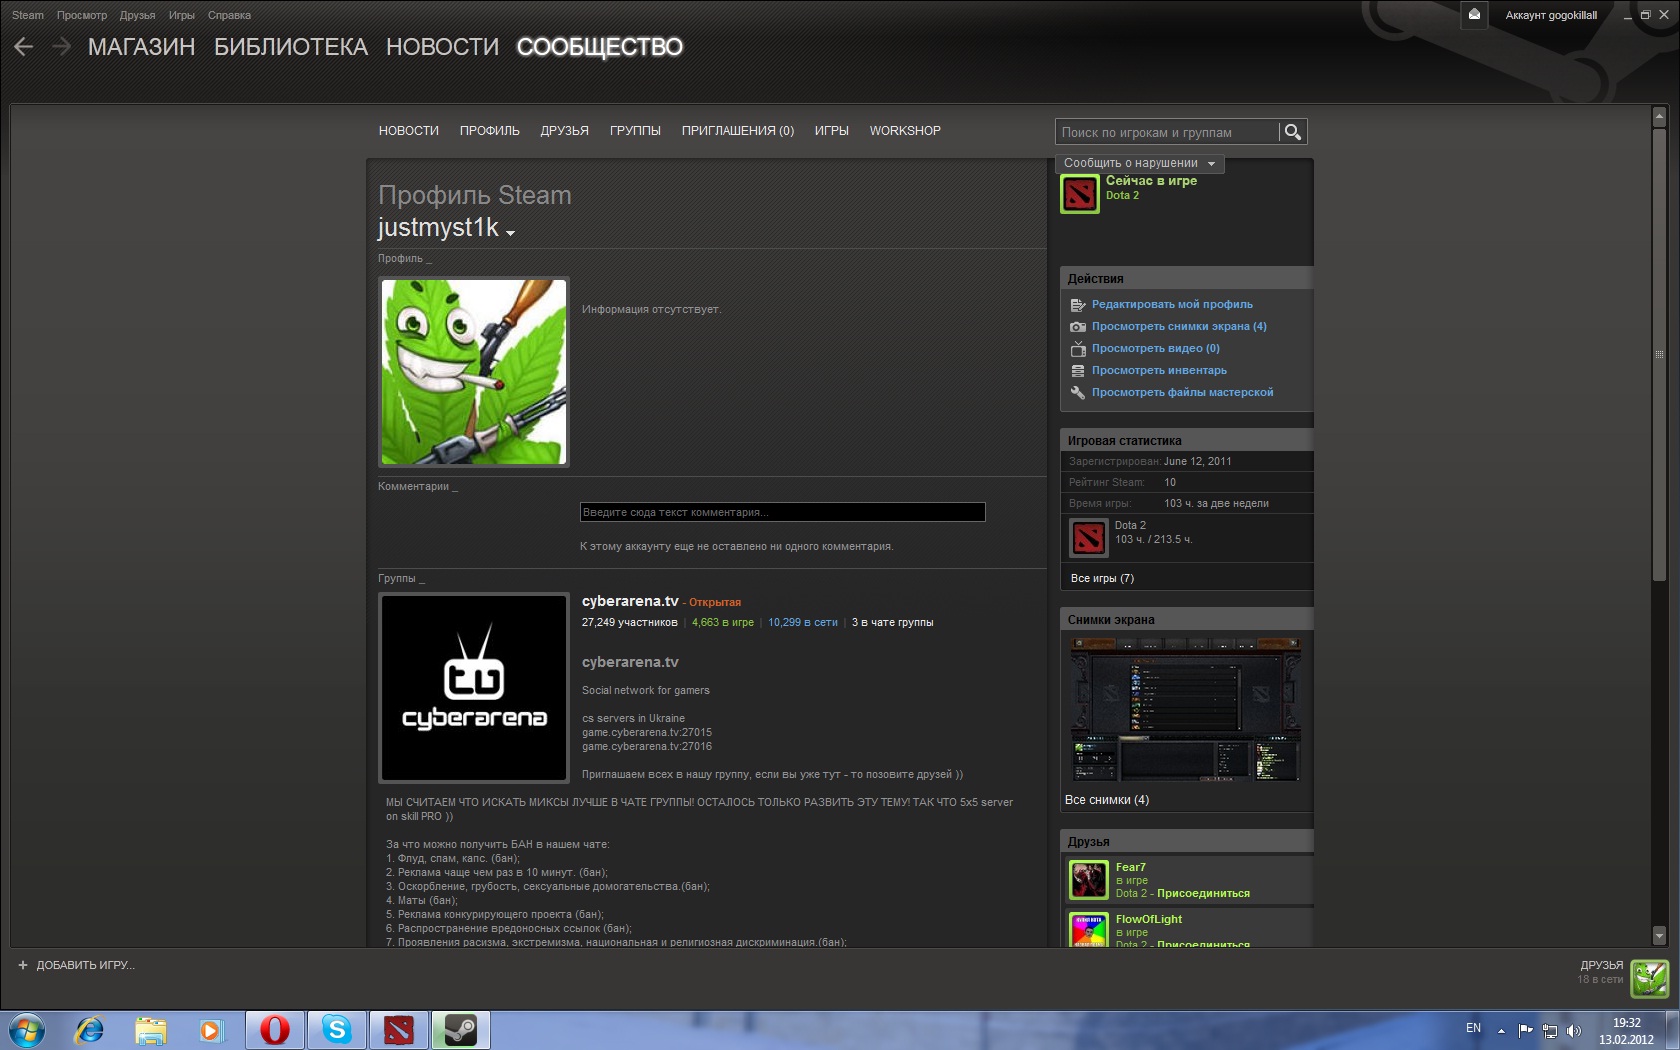This screenshot has height=1050, width=1680.
Task: Open the Steam menu
Action: [x=28, y=15]
